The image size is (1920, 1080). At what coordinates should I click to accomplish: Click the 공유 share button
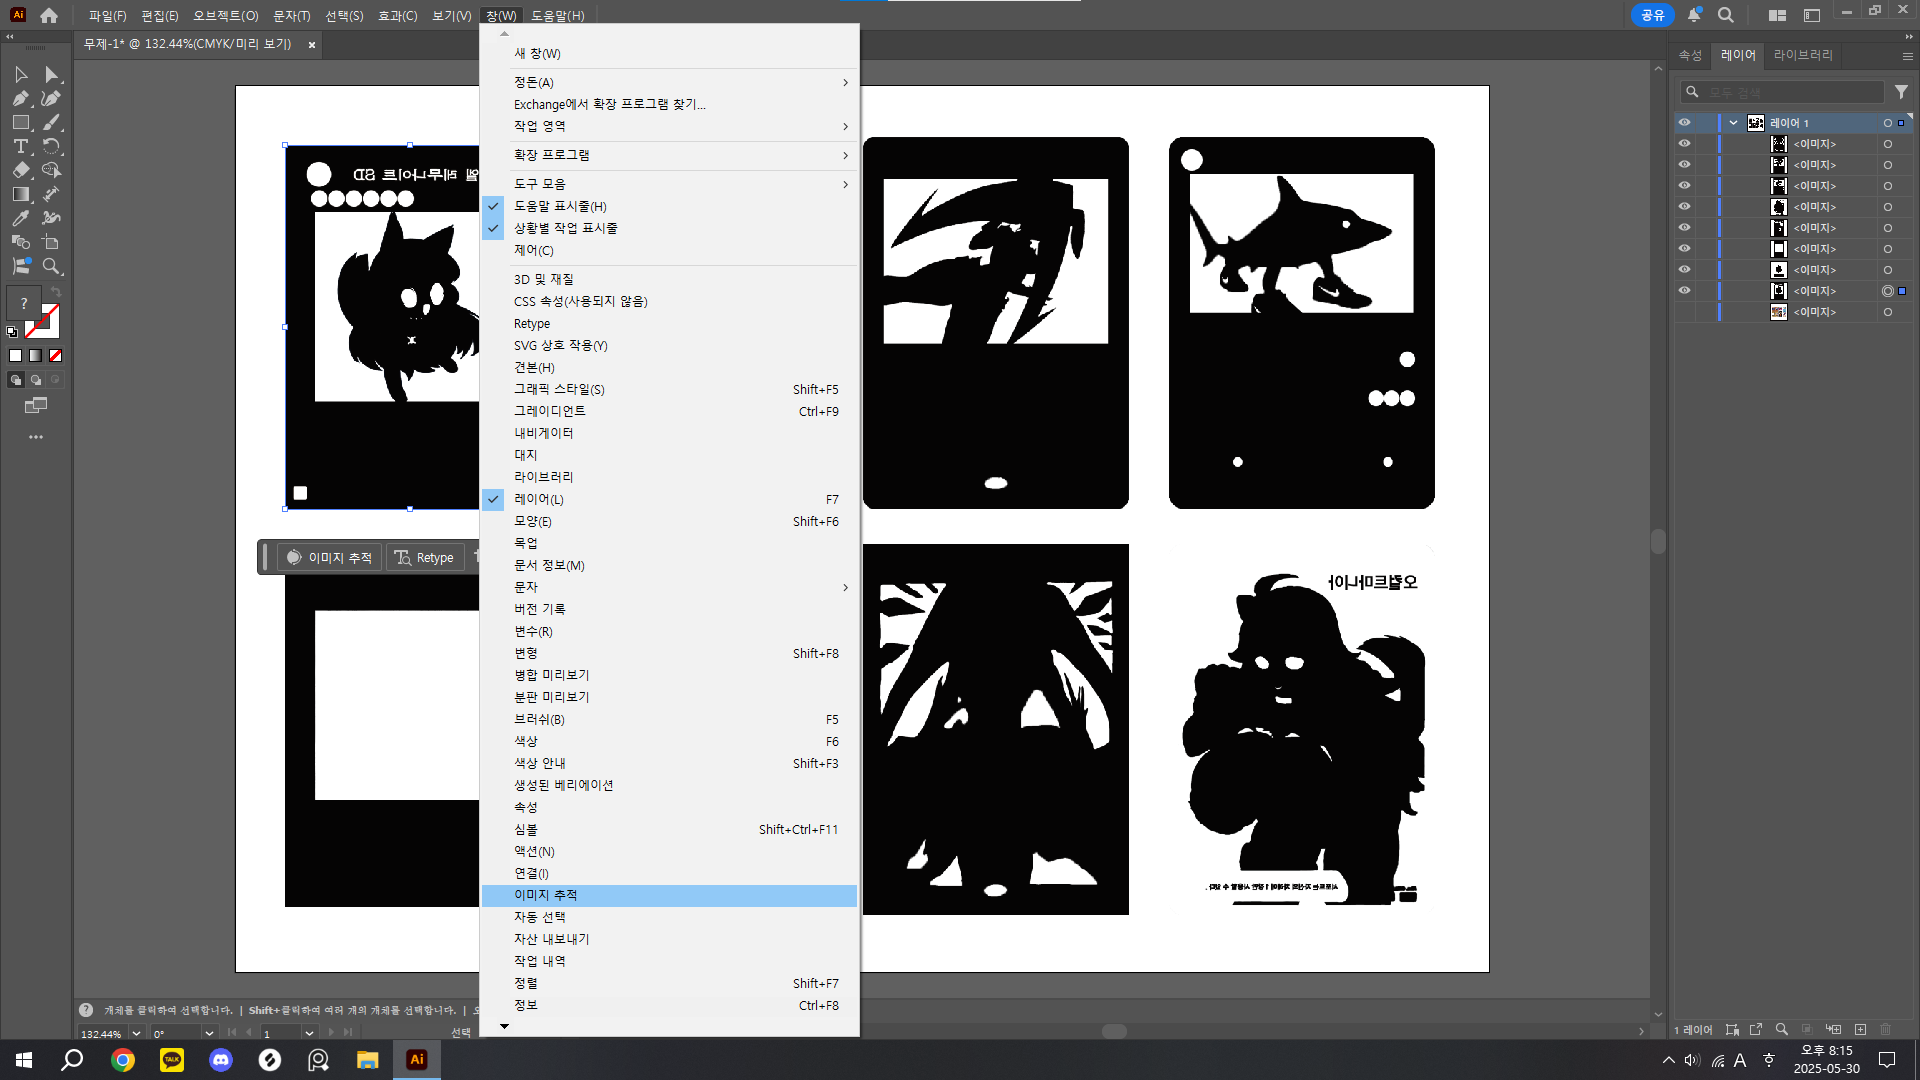(1652, 15)
